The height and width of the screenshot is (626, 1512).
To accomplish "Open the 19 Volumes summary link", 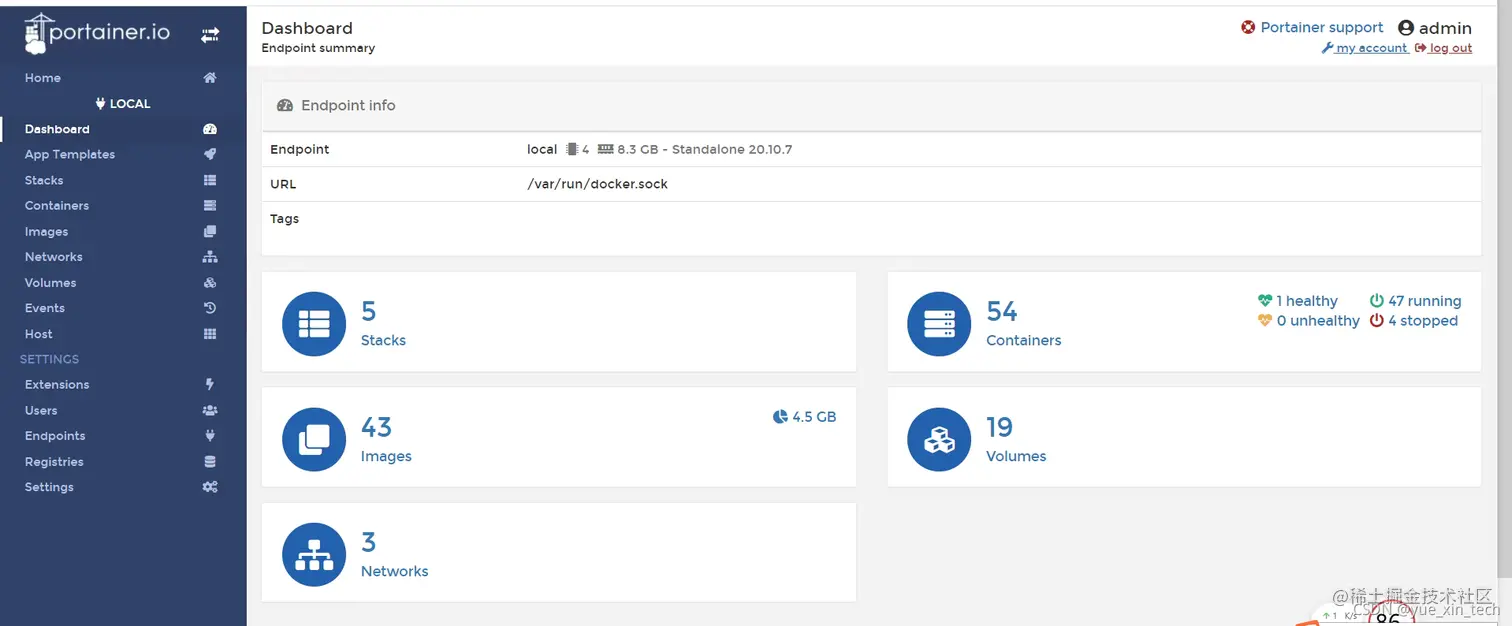I will point(1184,437).
